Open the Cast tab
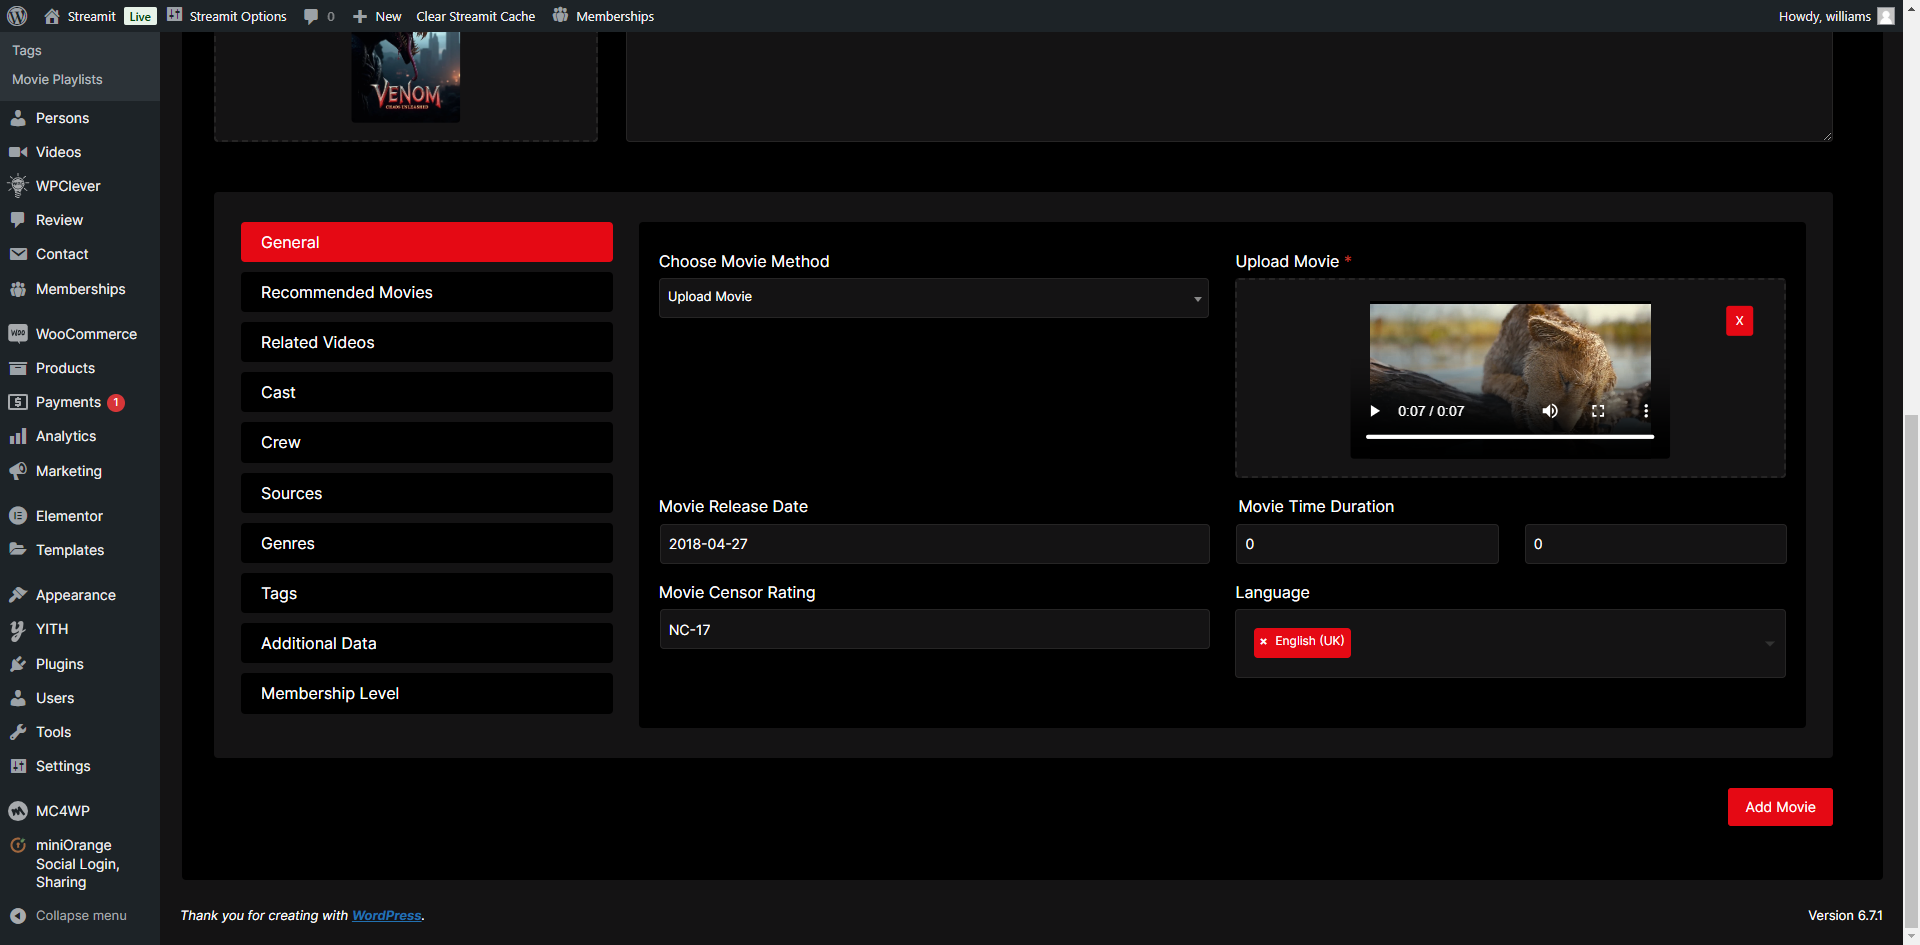The image size is (1920, 945). coord(427,392)
